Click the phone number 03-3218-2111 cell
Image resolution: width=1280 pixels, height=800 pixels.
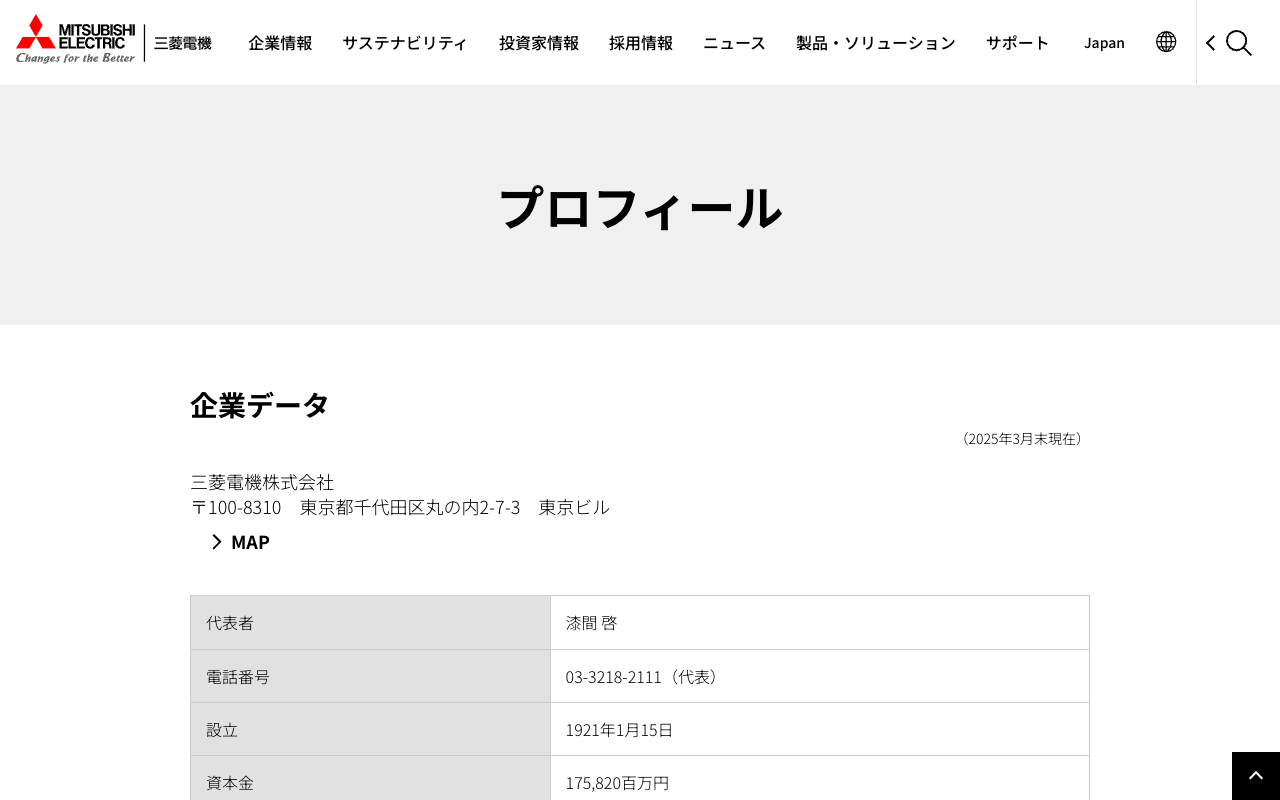tap(819, 676)
